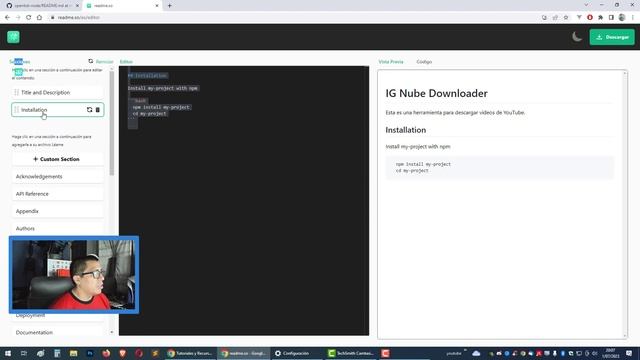Click the webcam overlay thumbnail
Viewport: 640px width, 360px height.
(x=74, y=275)
